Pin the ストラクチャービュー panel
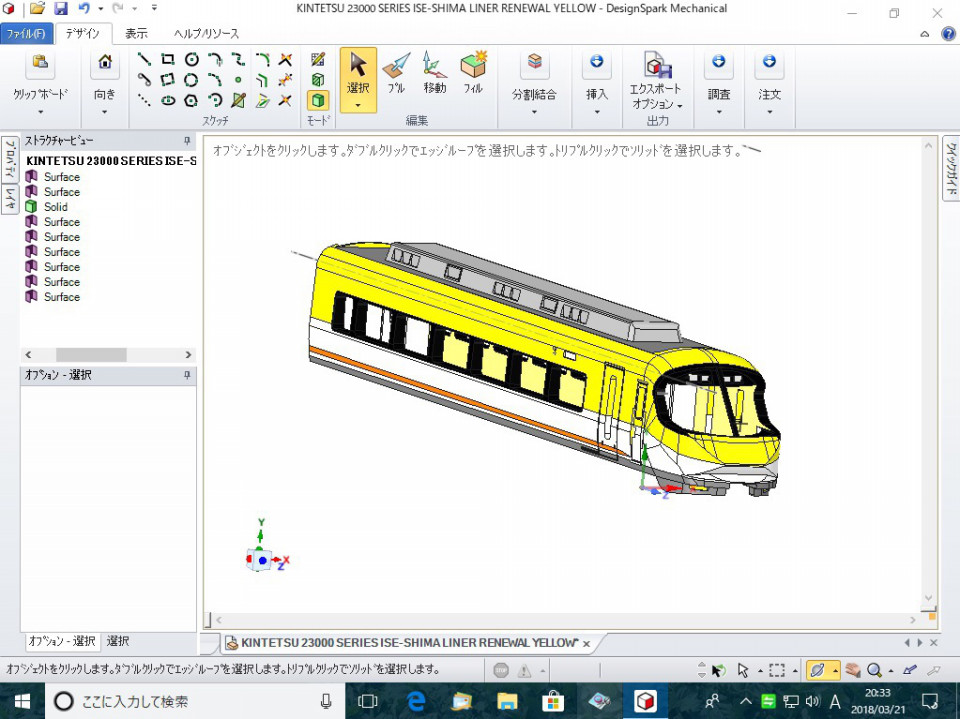 pos(187,141)
